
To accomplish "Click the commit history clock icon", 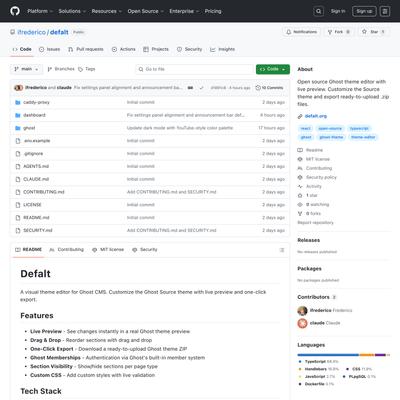I will point(258,88).
